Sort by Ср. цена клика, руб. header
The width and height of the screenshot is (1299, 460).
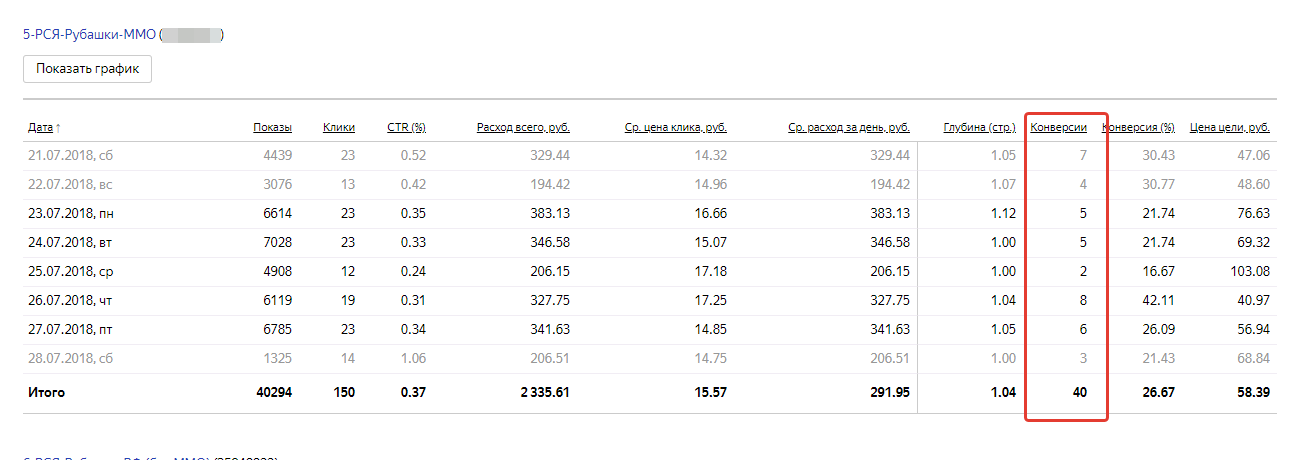pyautogui.click(x=675, y=127)
